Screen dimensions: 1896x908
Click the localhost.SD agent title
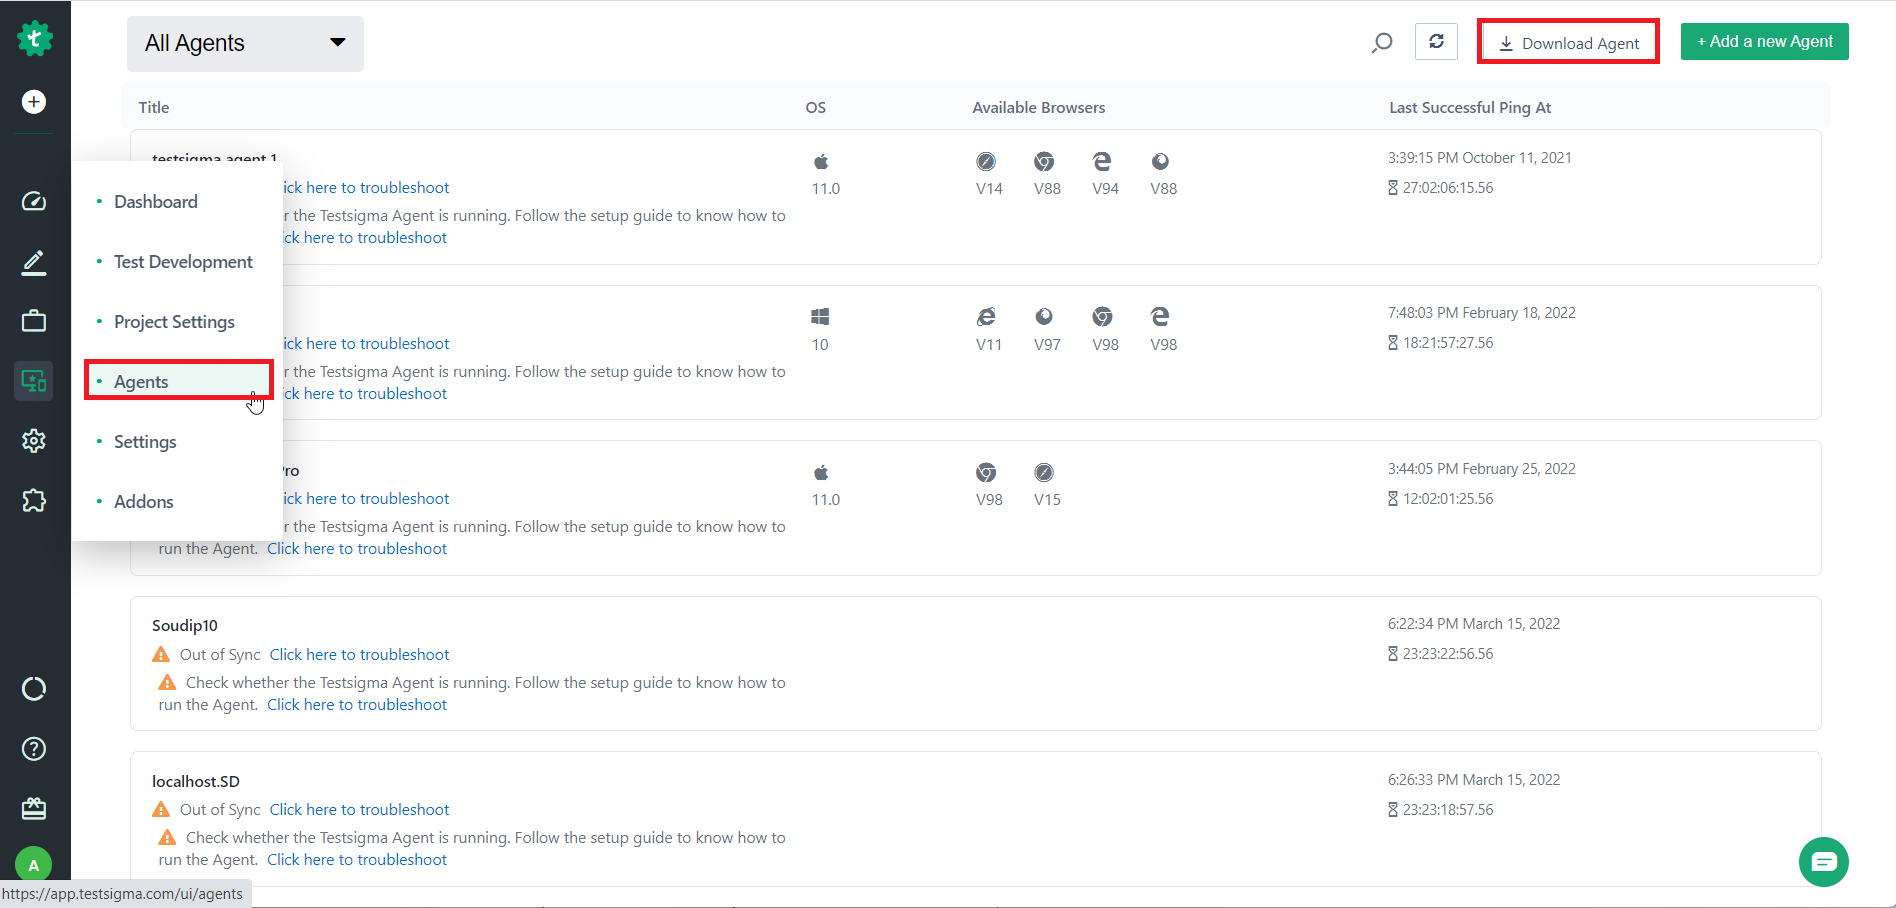(196, 781)
